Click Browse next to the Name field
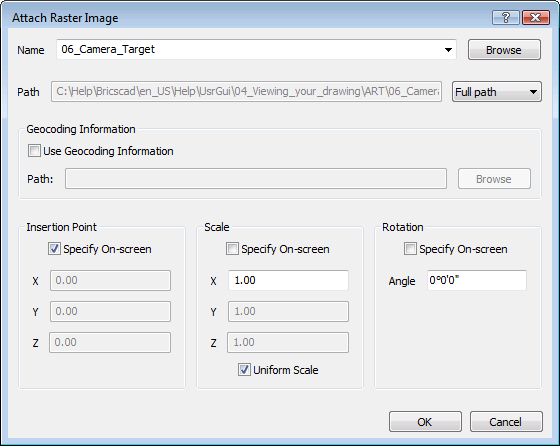This screenshot has width=560, height=446. click(x=504, y=50)
